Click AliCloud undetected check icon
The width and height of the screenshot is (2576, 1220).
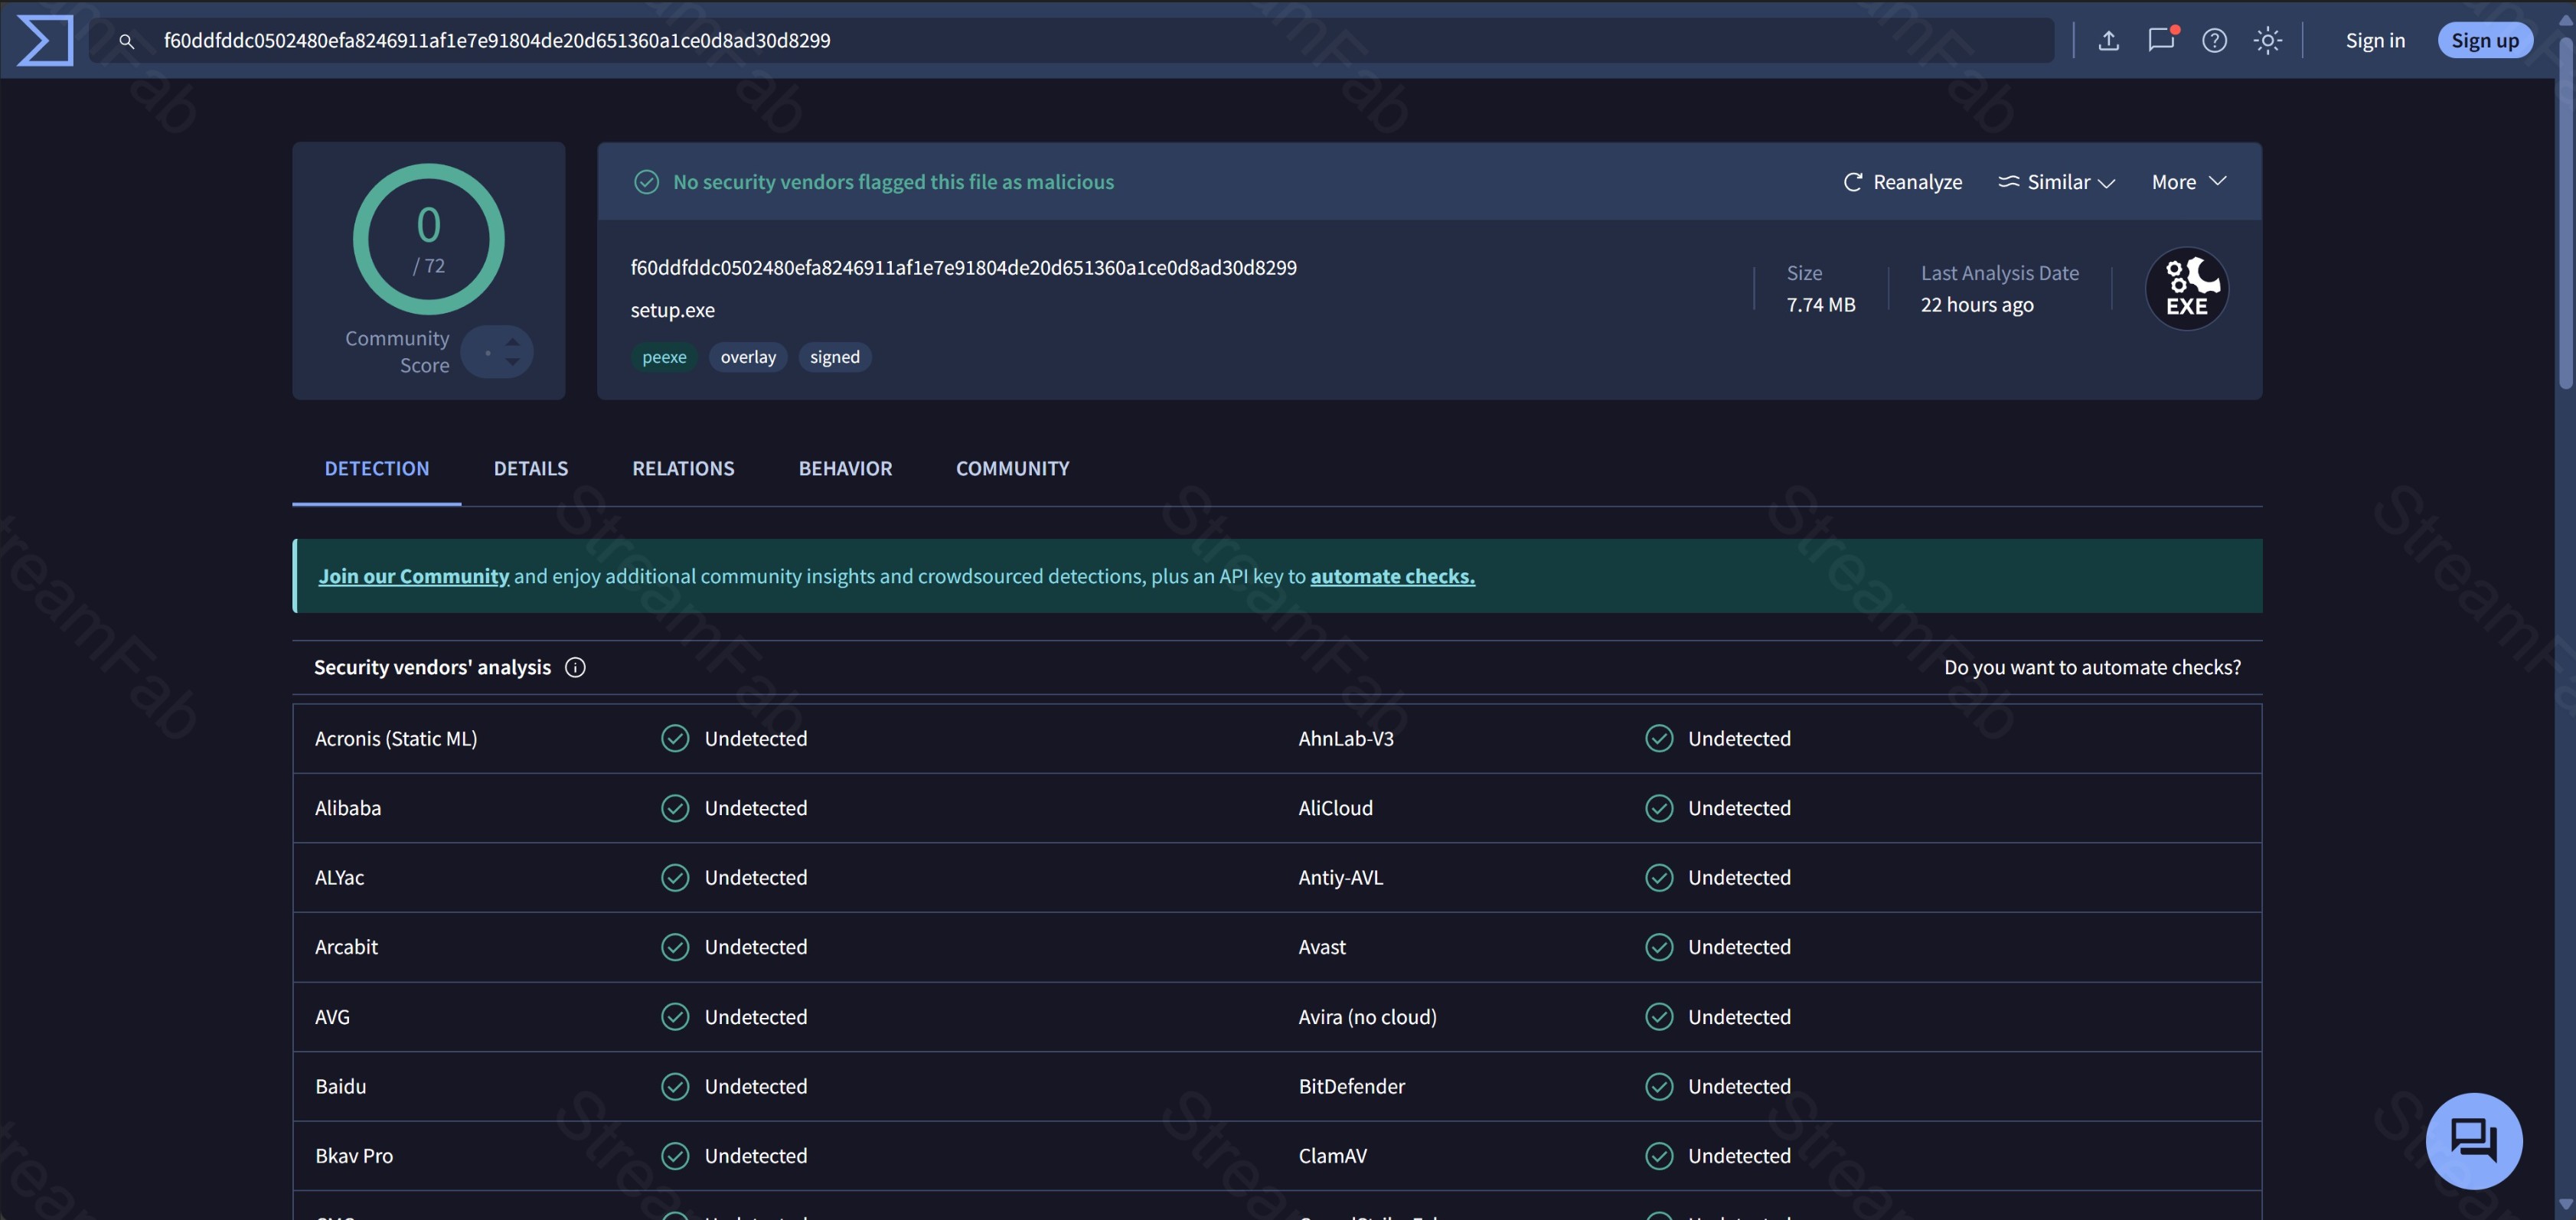click(x=1659, y=808)
